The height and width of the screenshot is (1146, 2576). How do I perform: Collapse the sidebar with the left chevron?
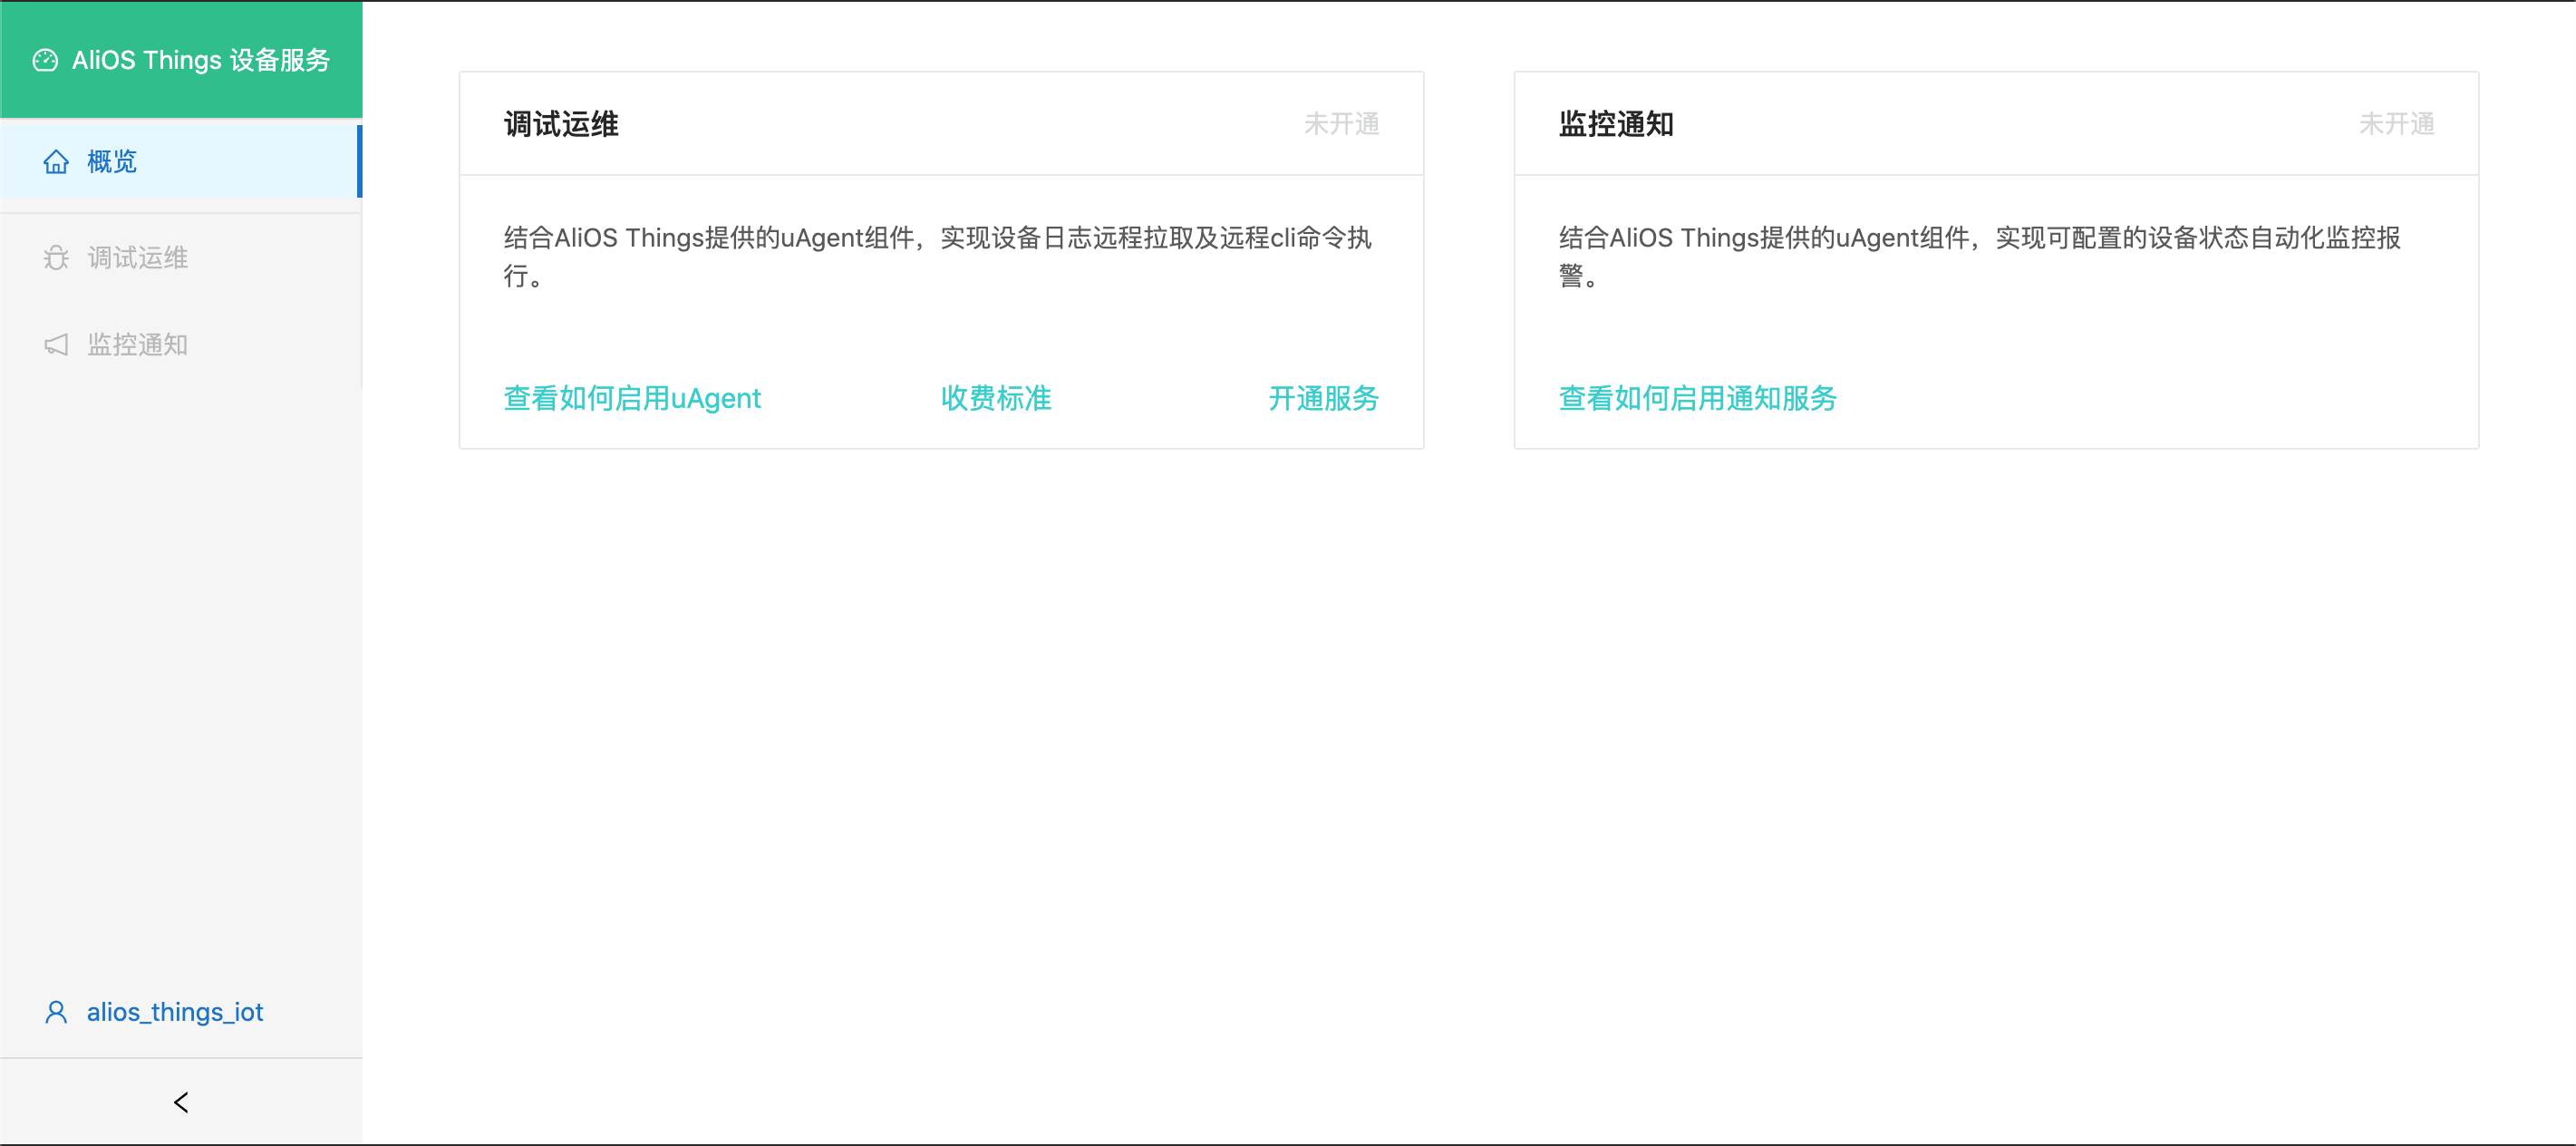click(181, 1102)
